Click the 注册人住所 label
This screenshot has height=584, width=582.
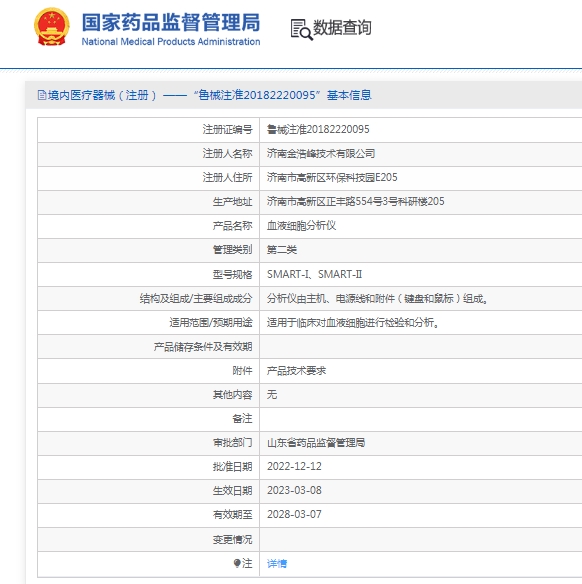[228, 178]
